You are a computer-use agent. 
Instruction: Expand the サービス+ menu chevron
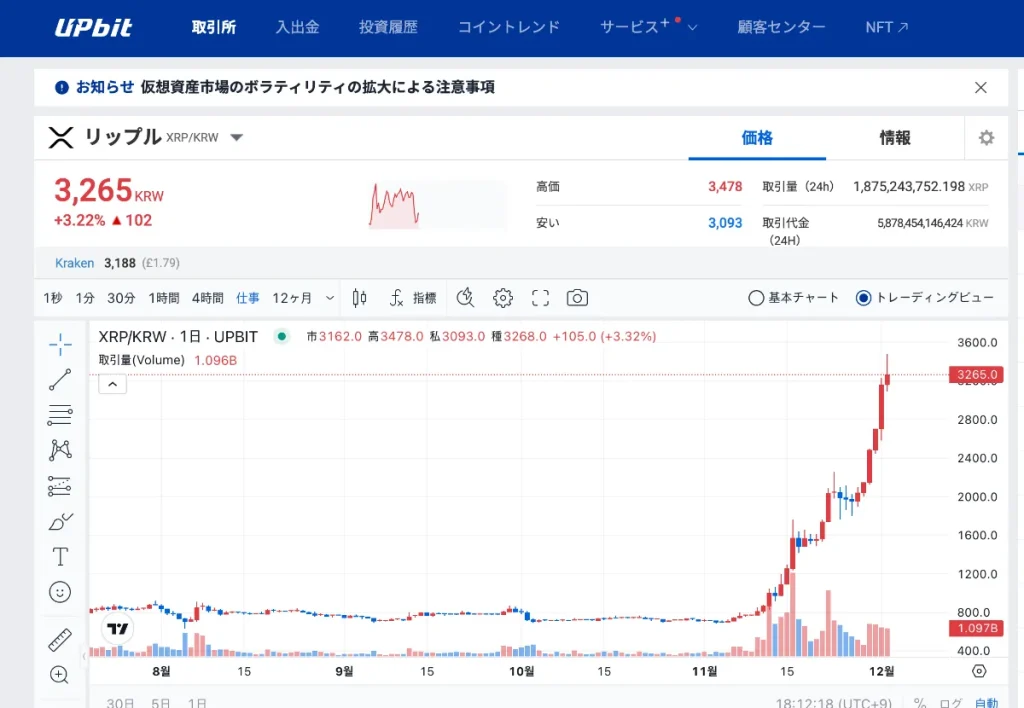click(x=692, y=27)
